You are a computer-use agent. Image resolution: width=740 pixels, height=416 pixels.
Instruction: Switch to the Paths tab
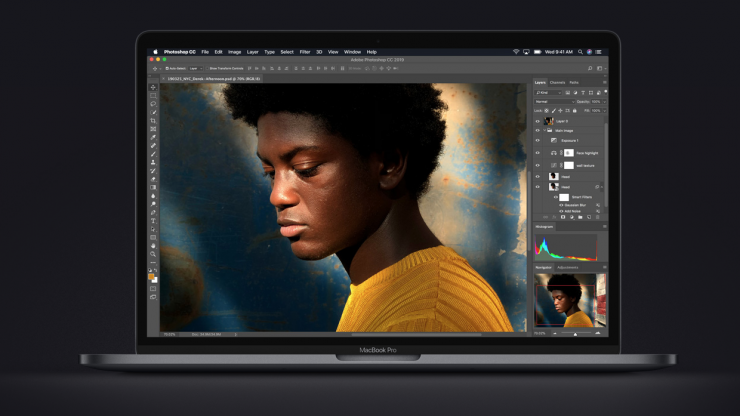(x=574, y=82)
